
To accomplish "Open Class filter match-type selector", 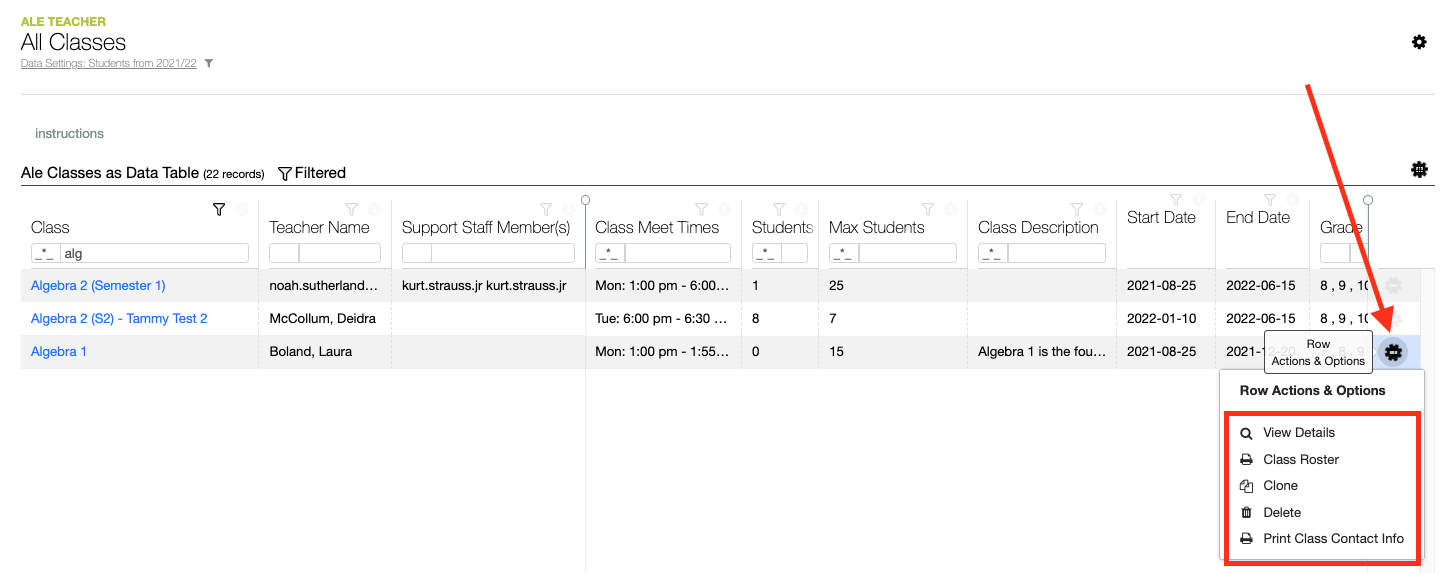I will coord(46,253).
